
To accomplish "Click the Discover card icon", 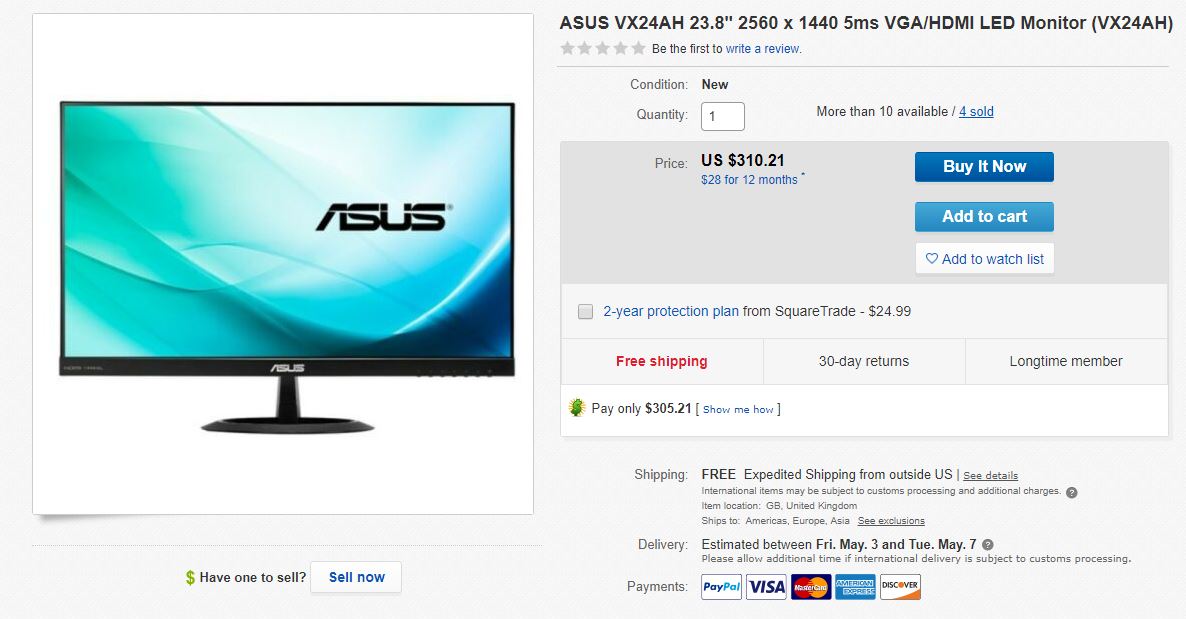I will (900, 586).
